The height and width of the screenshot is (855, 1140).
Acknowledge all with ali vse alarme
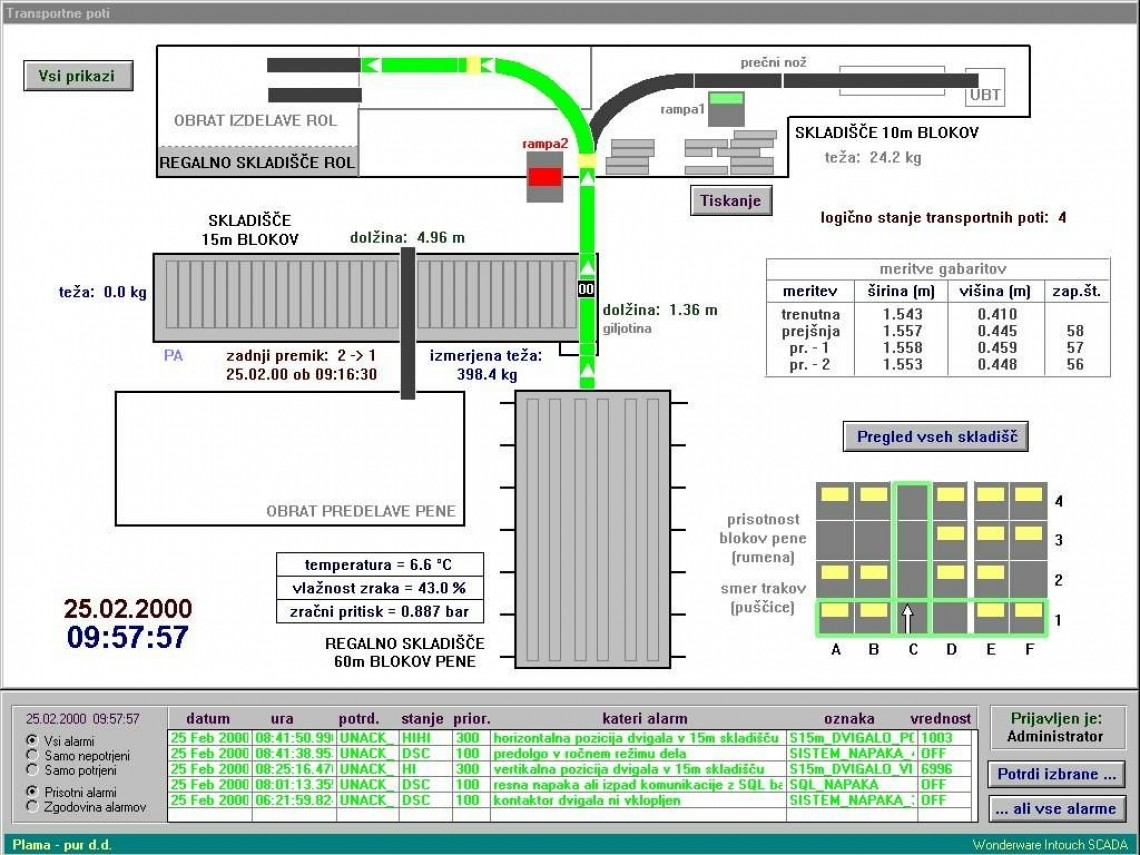click(x=1057, y=809)
